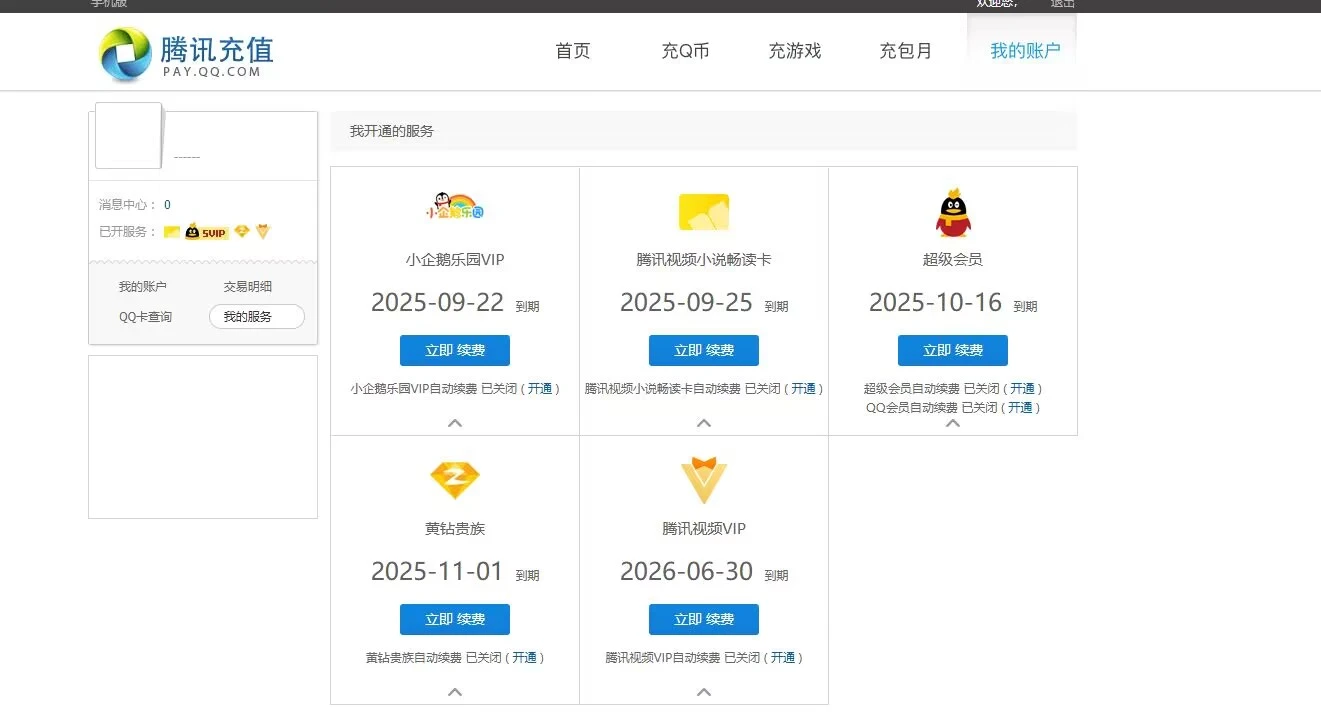
Task: Click the orange V badge beside 已开服务
Action: point(263,232)
